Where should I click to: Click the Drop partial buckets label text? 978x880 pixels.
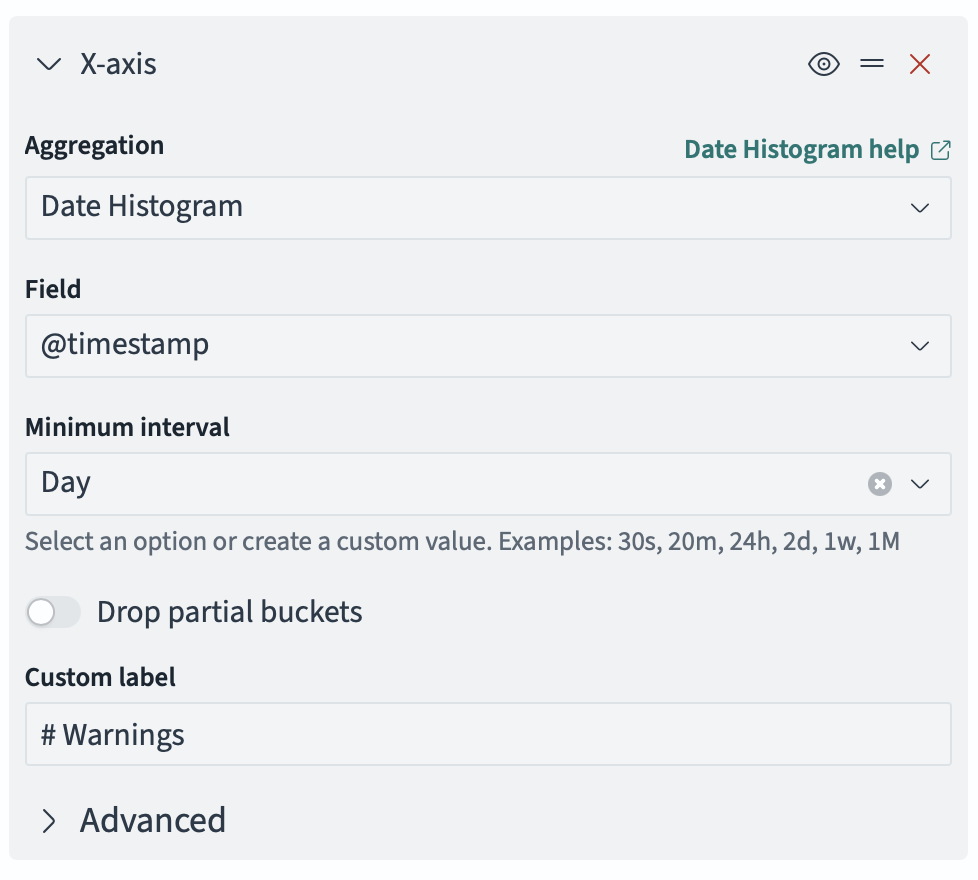[x=229, y=612]
